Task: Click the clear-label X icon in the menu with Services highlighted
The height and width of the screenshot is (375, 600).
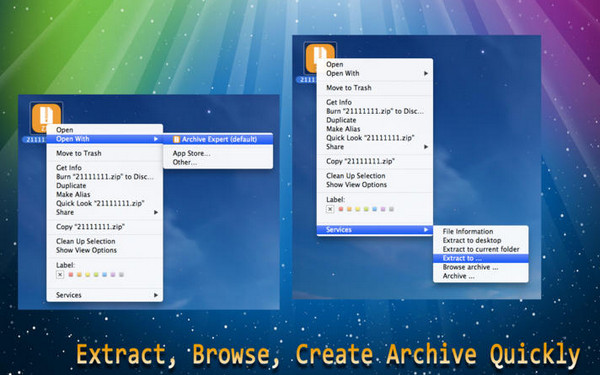Action: pos(330,209)
